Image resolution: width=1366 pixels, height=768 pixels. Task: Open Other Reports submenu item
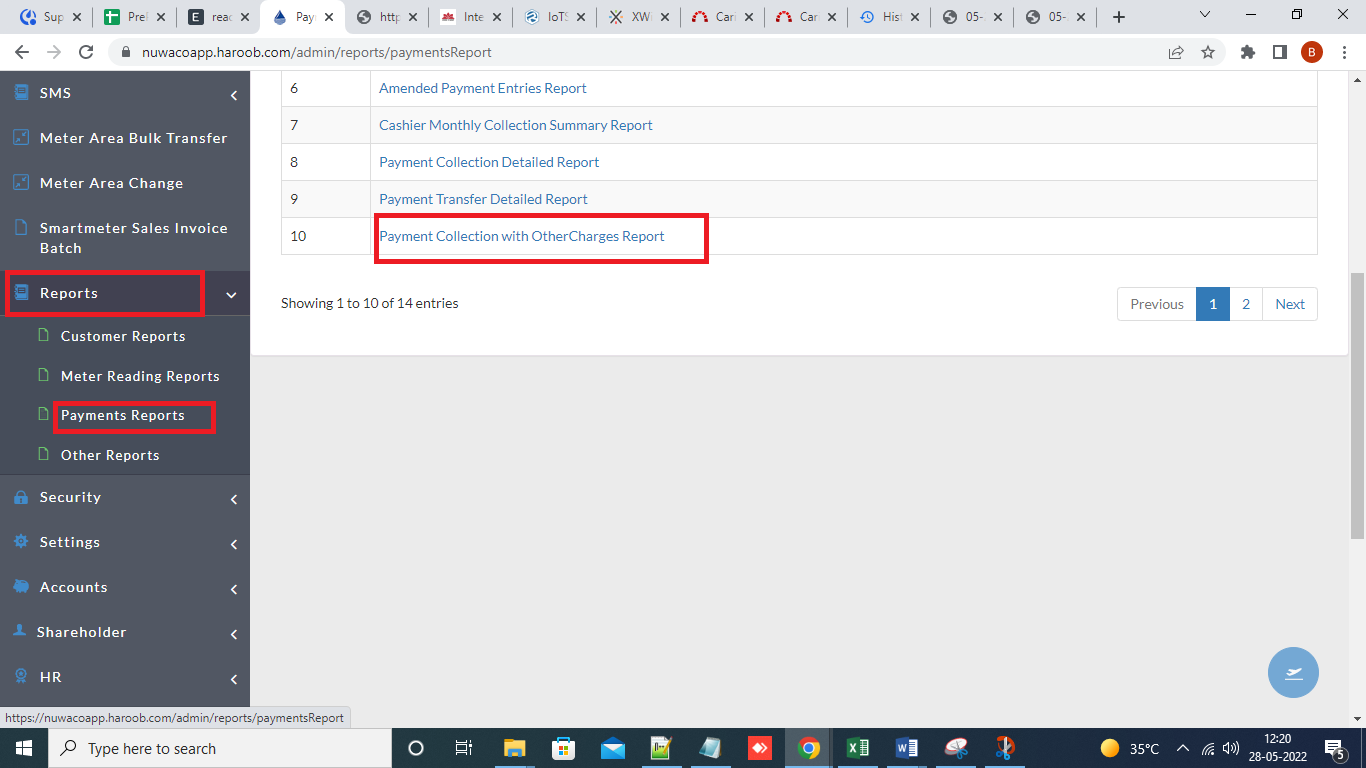click(110, 455)
